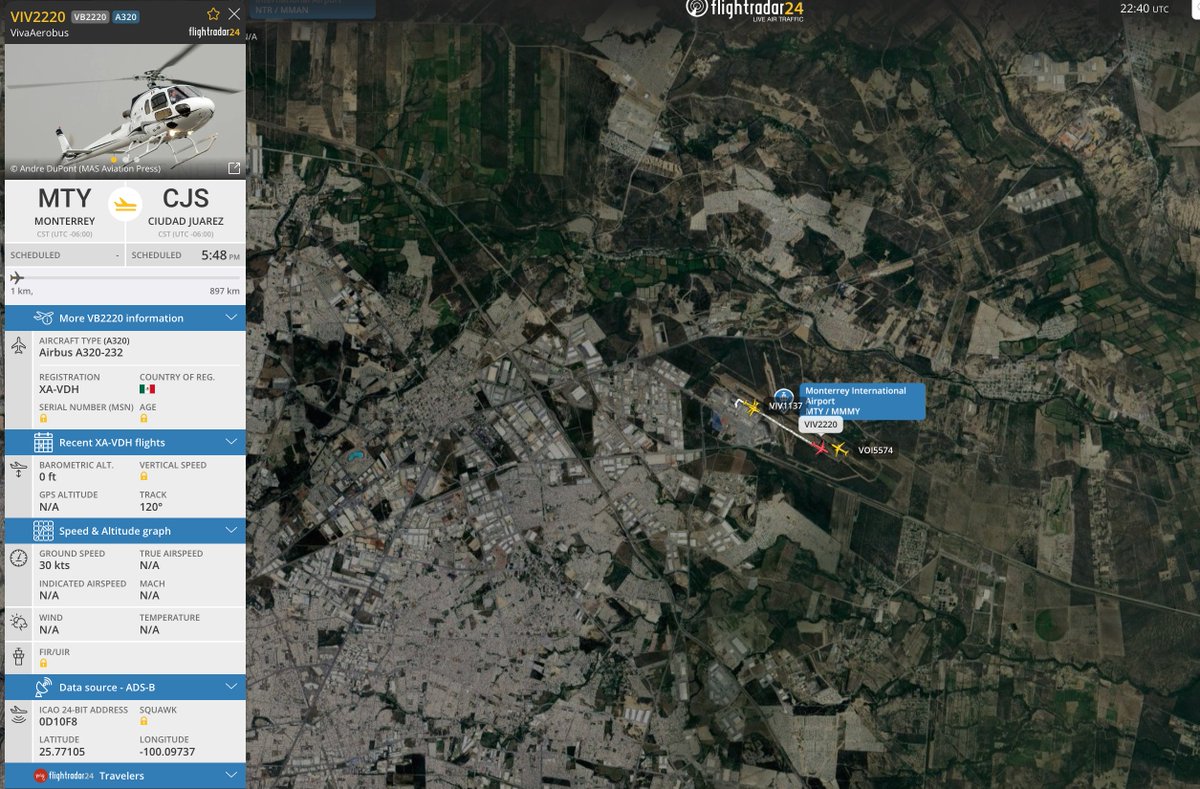Click the helicopter photo thumbnail
Image resolution: width=1200 pixels, height=789 pixels.
point(125,111)
